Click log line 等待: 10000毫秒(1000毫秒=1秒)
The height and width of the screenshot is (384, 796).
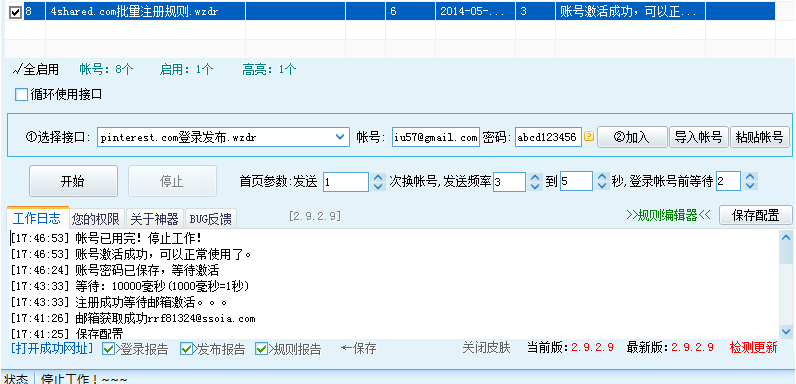tap(130, 286)
